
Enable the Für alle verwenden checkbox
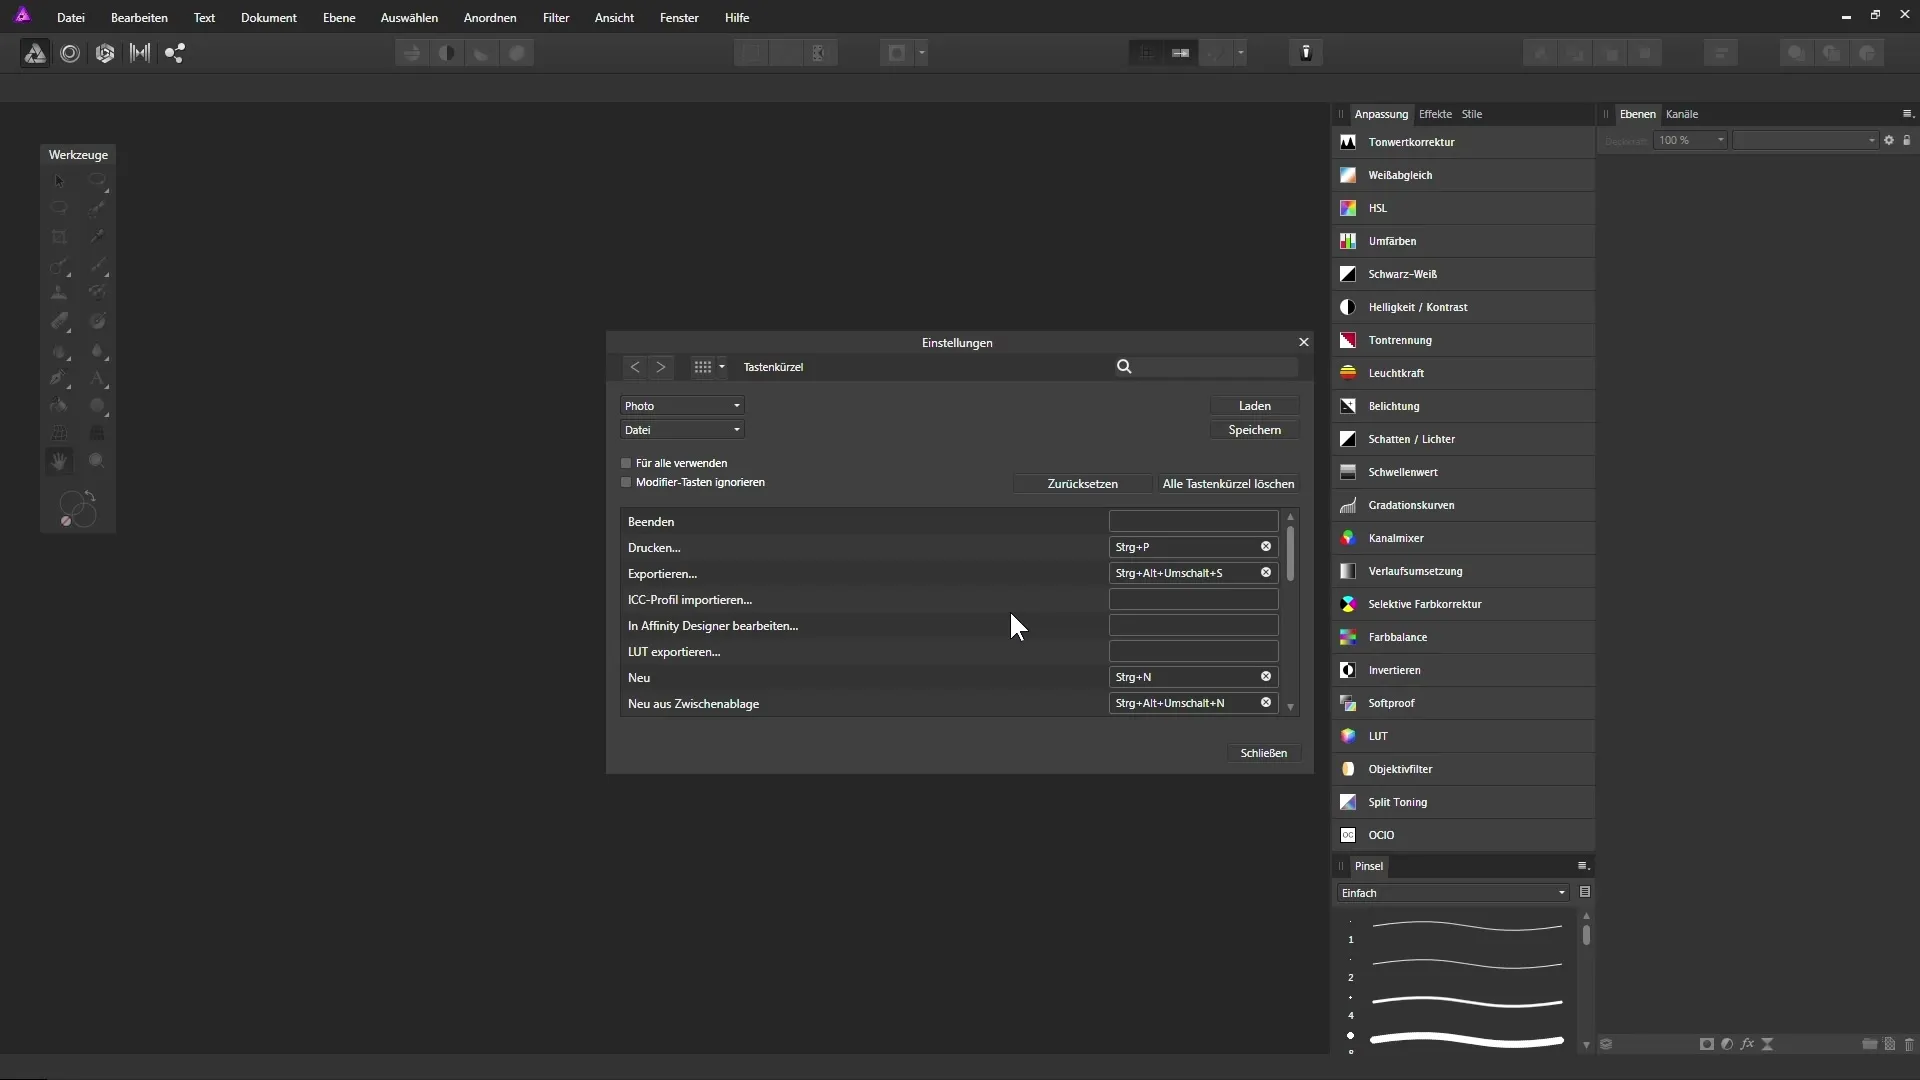point(627,463)
